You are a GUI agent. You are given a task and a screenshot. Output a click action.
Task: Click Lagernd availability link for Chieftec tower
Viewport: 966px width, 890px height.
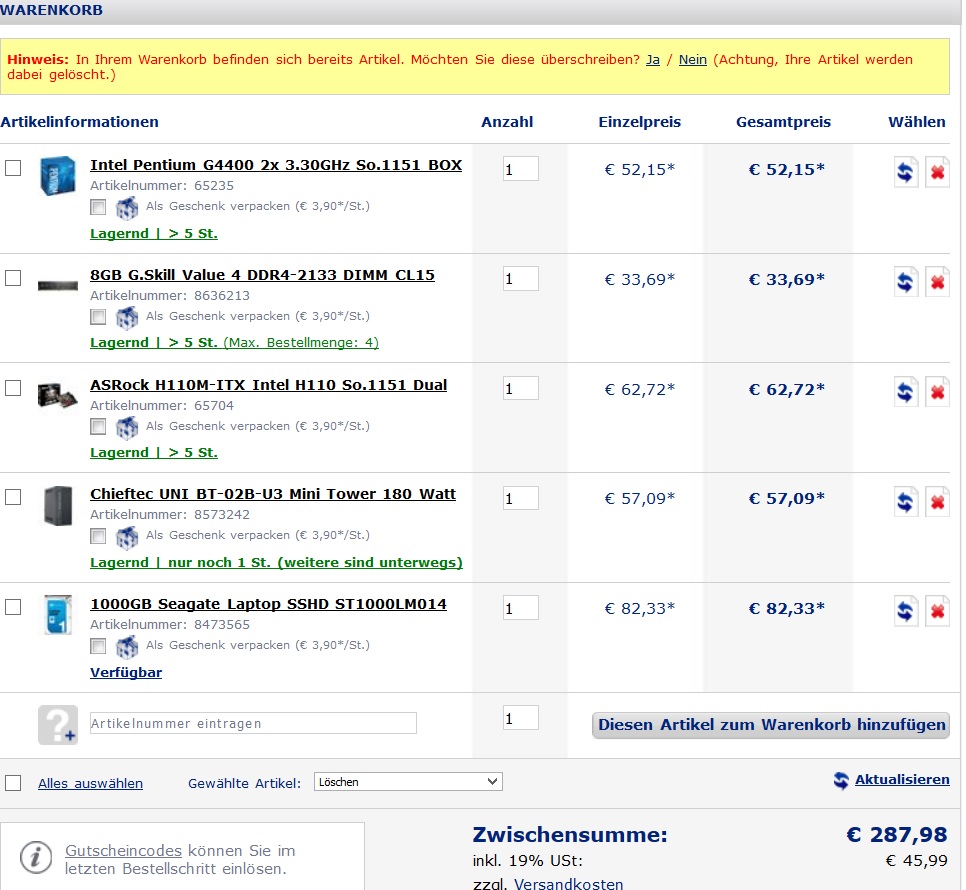tap(276, 562)
